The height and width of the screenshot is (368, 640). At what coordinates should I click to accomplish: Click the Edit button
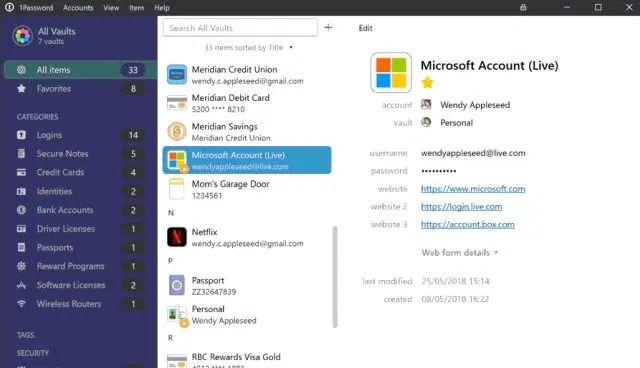(x=365, y=28)
